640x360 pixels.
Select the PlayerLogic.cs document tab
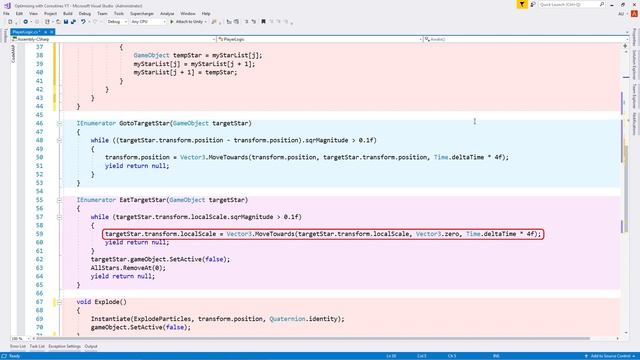[25, 32]
